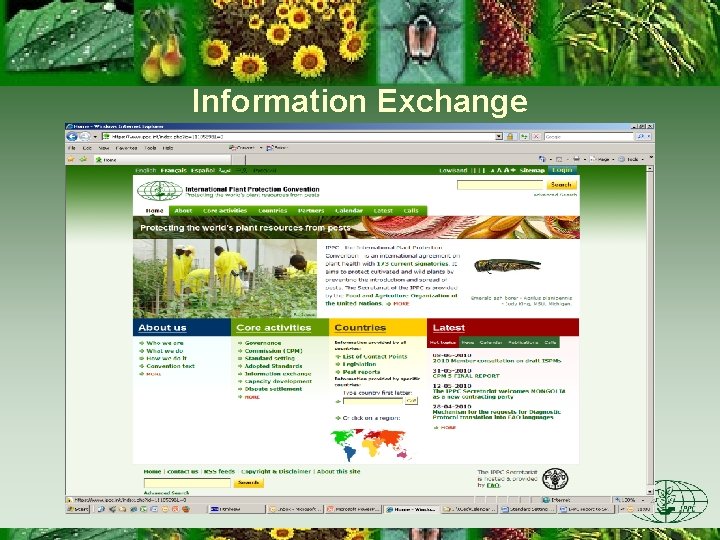The width and height of the screenshot is (720, 540).
Task: Open the Help menu
Action: [168, 148]
